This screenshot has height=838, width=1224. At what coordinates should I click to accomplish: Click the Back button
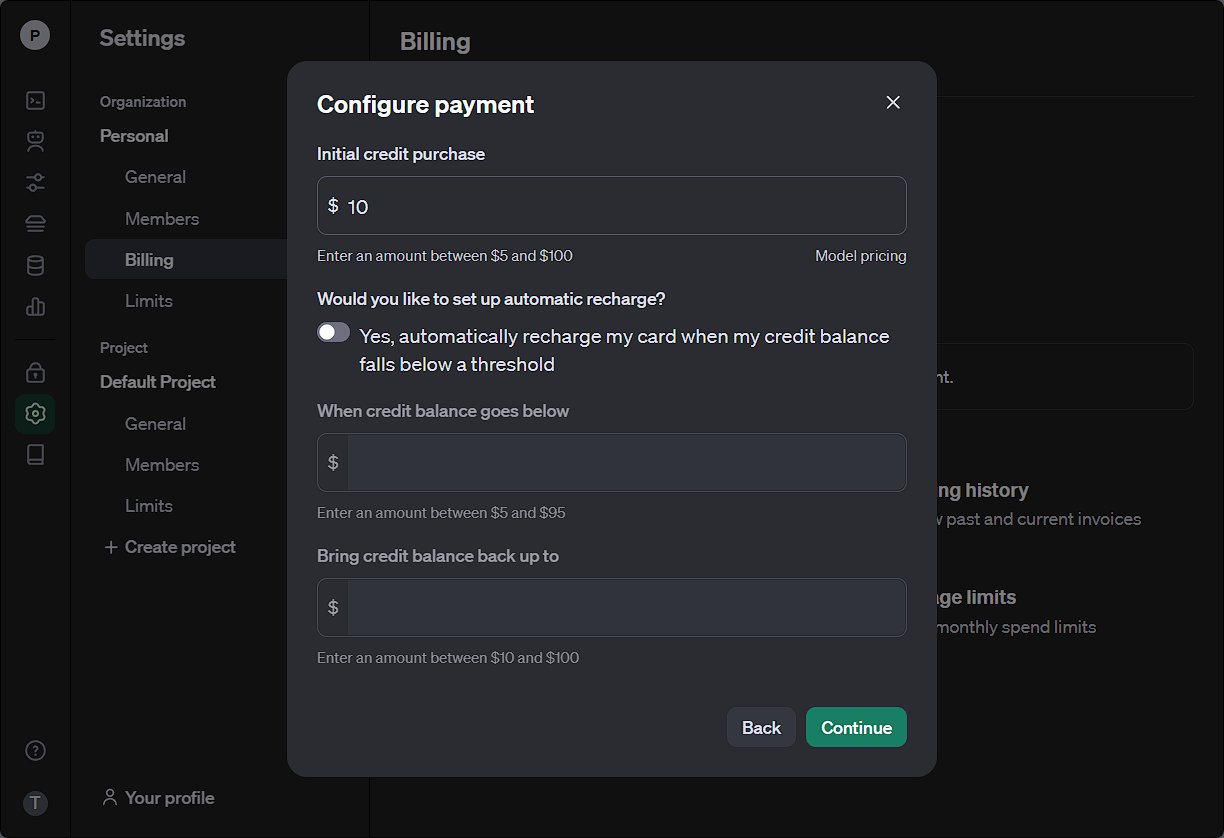761,727
